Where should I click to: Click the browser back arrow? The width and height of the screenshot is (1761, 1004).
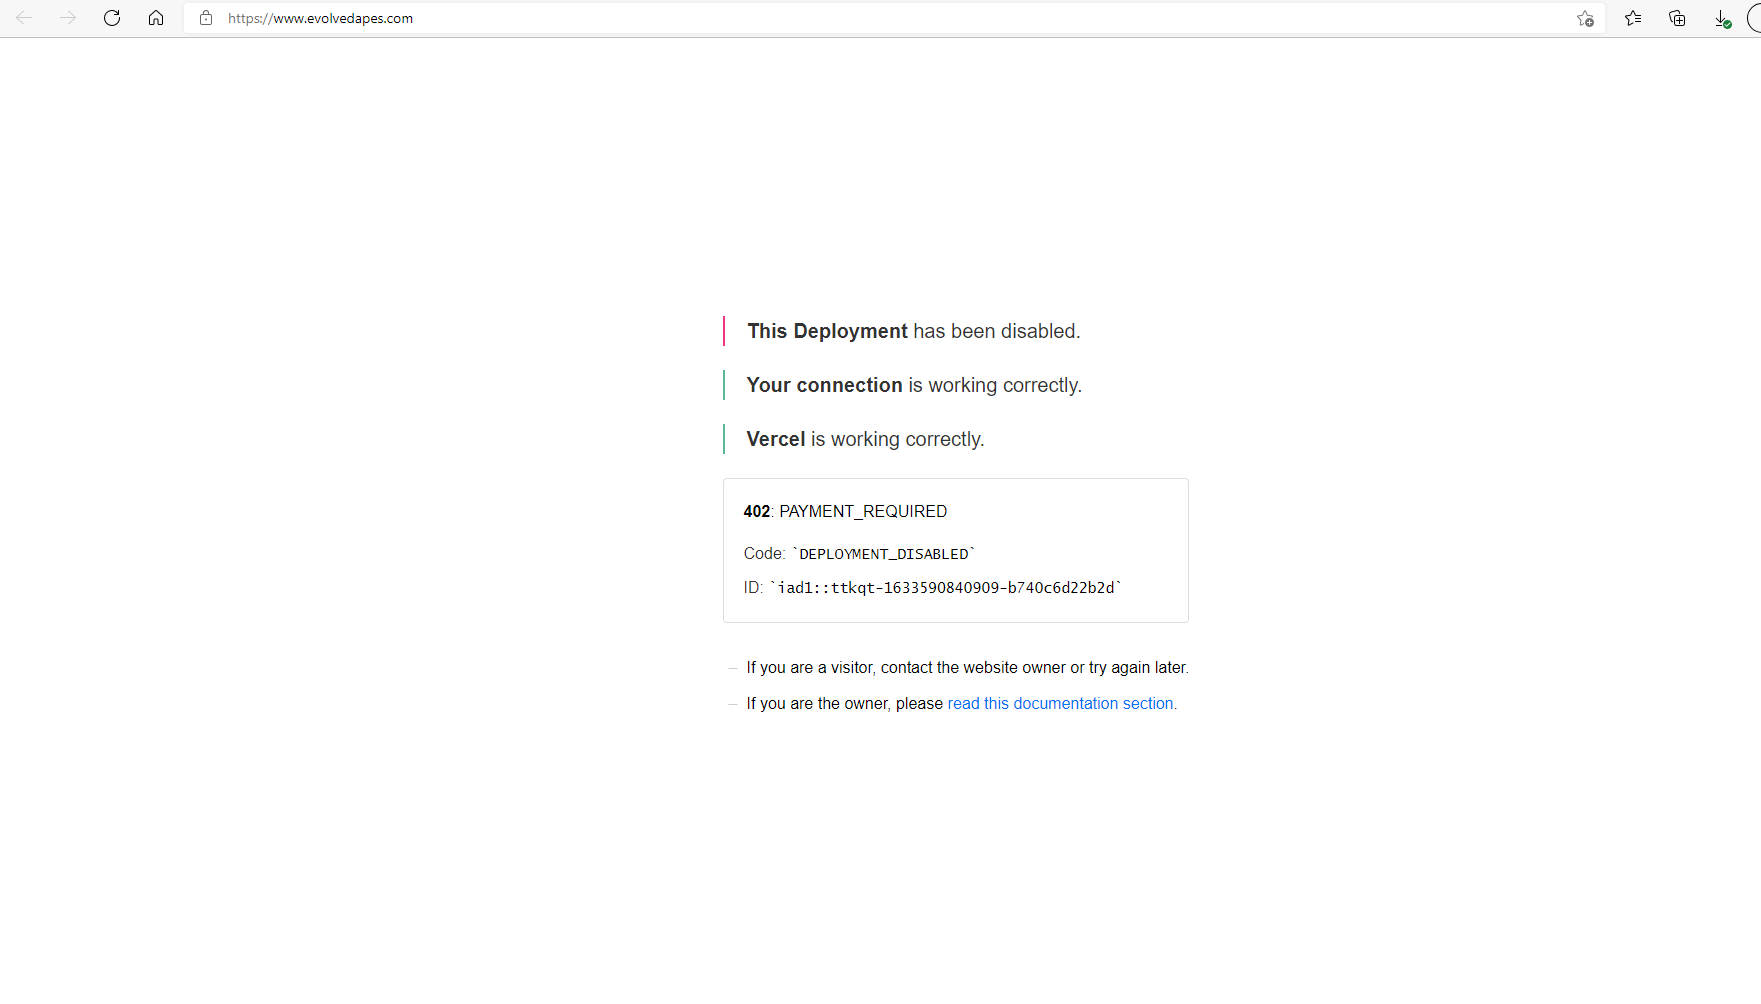pos(24,18)
